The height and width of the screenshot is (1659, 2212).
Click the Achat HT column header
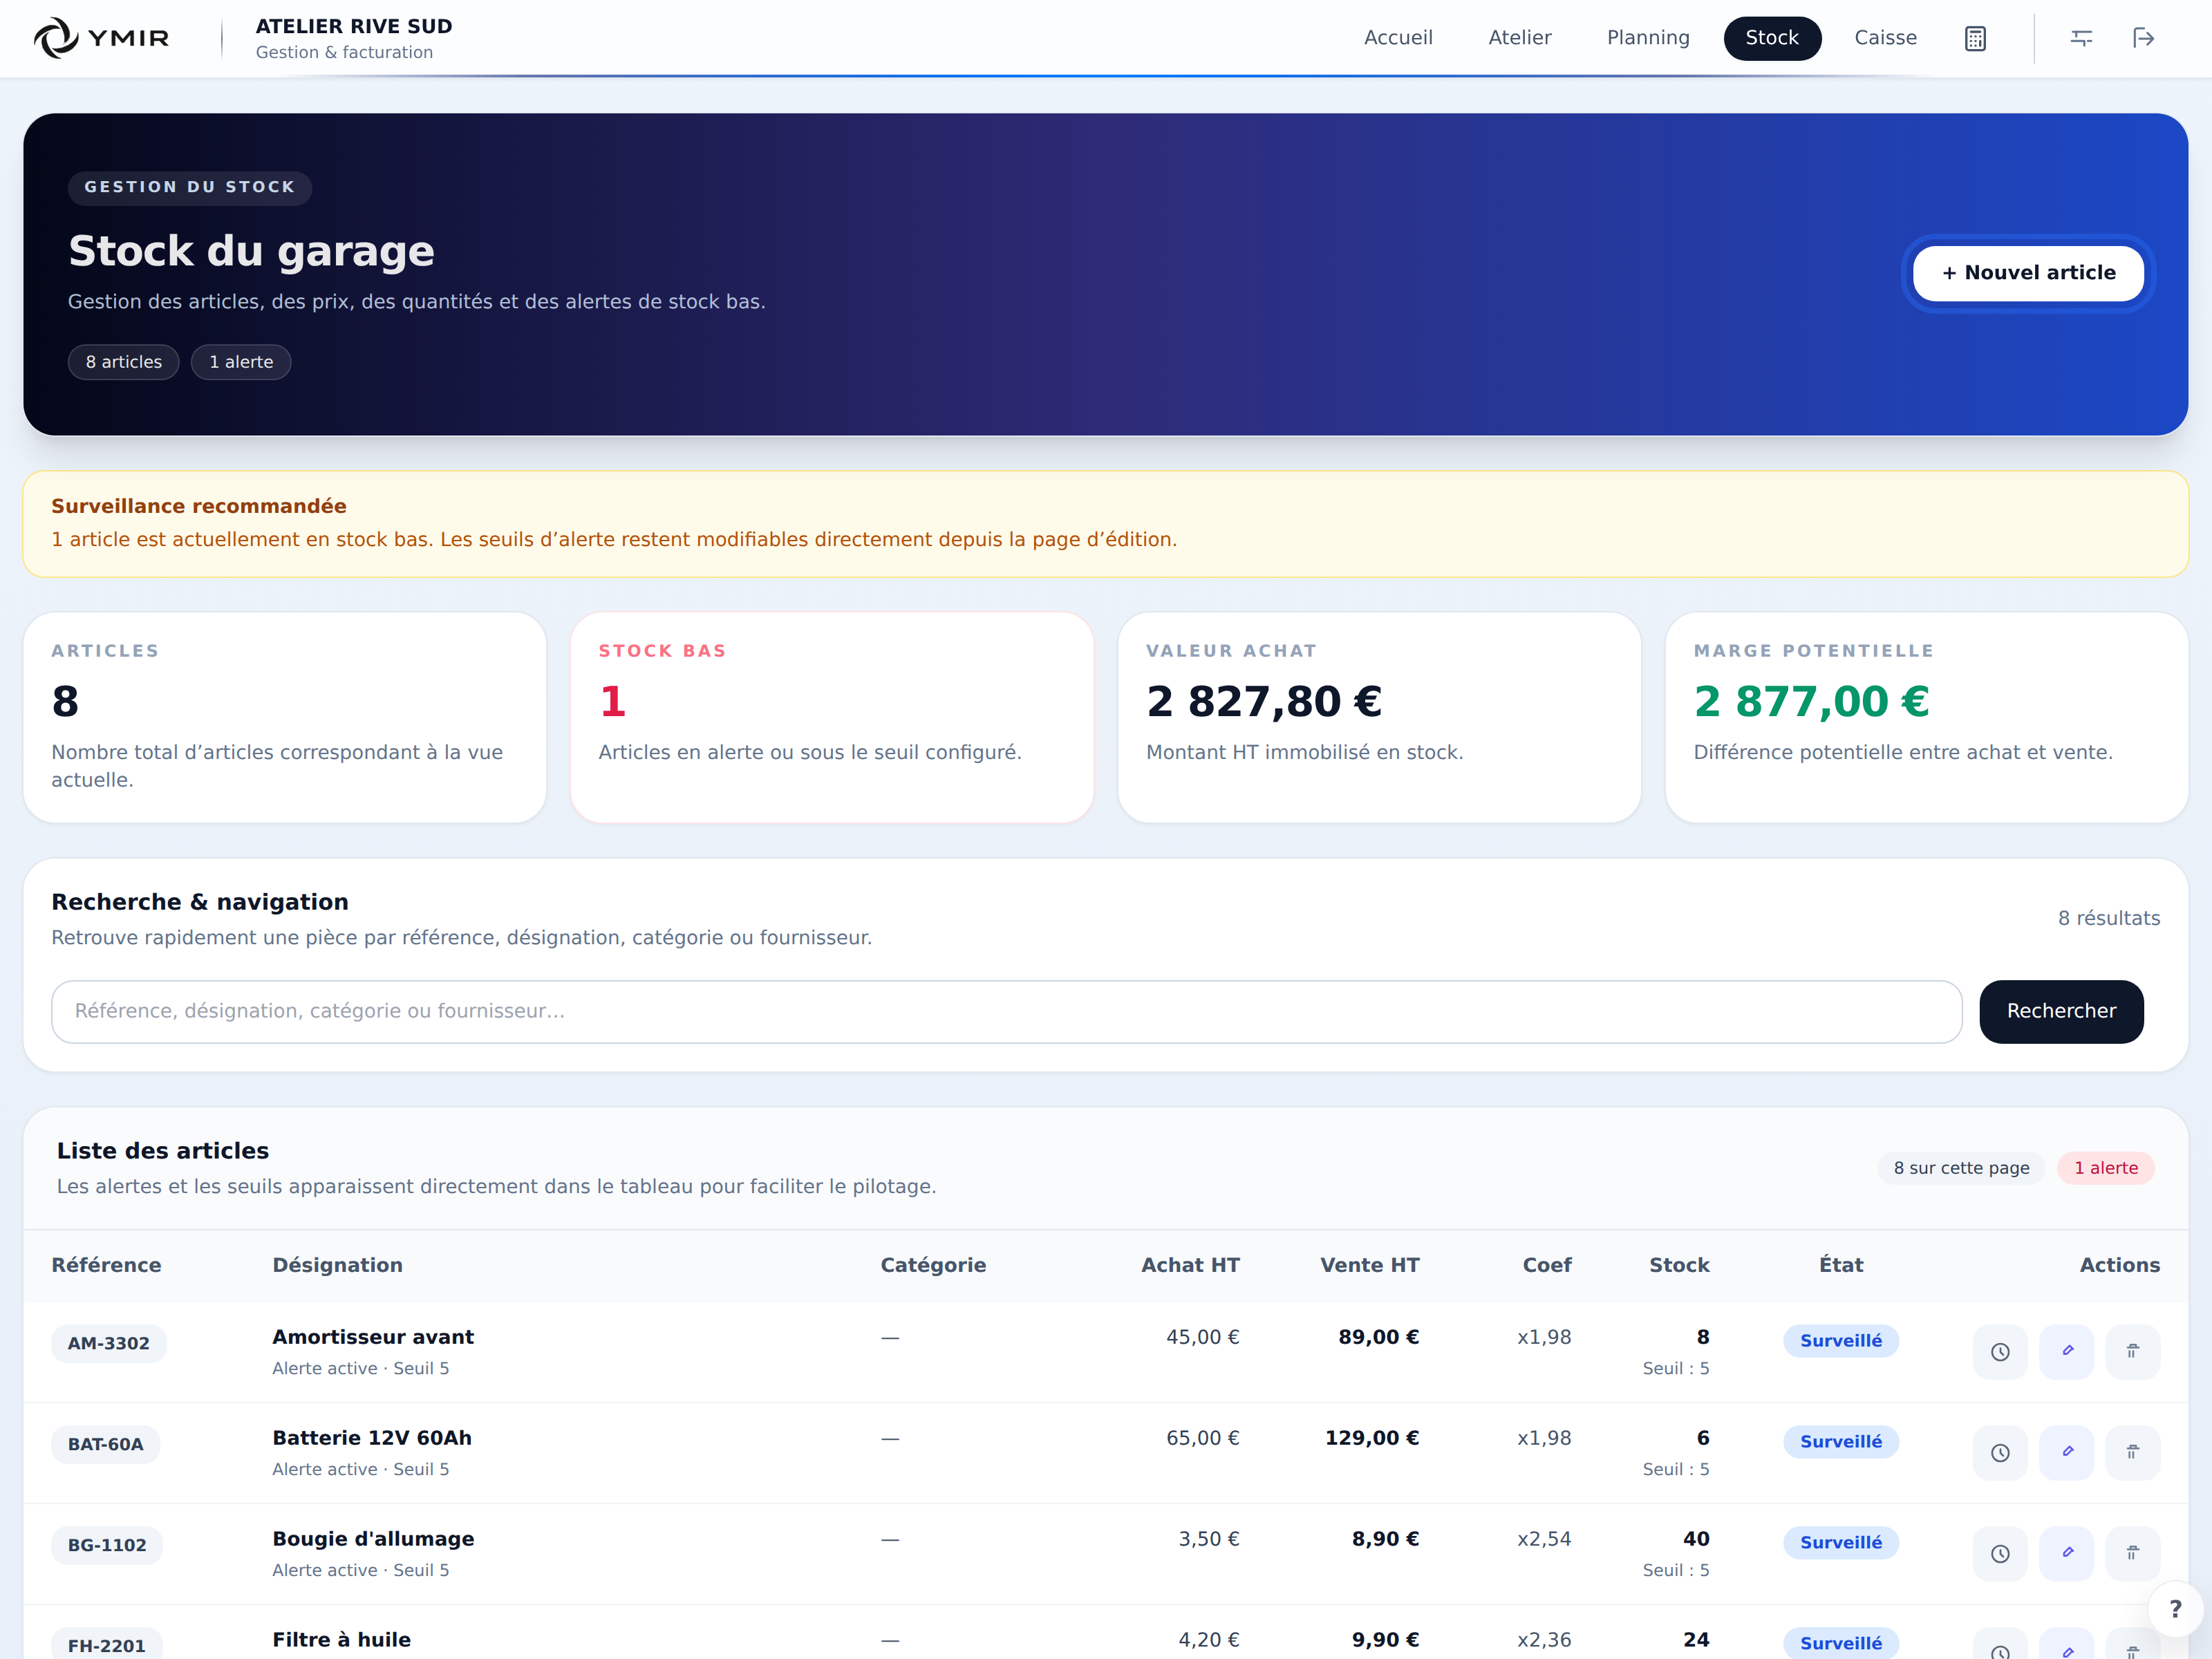1190,1265
